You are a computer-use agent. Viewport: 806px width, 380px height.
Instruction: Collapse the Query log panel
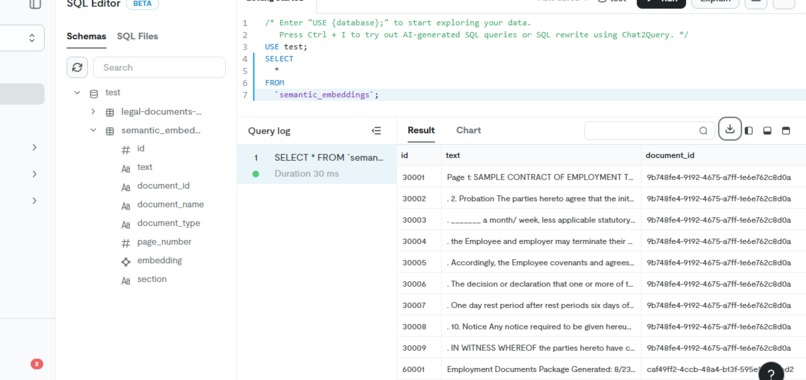[376, 131]
